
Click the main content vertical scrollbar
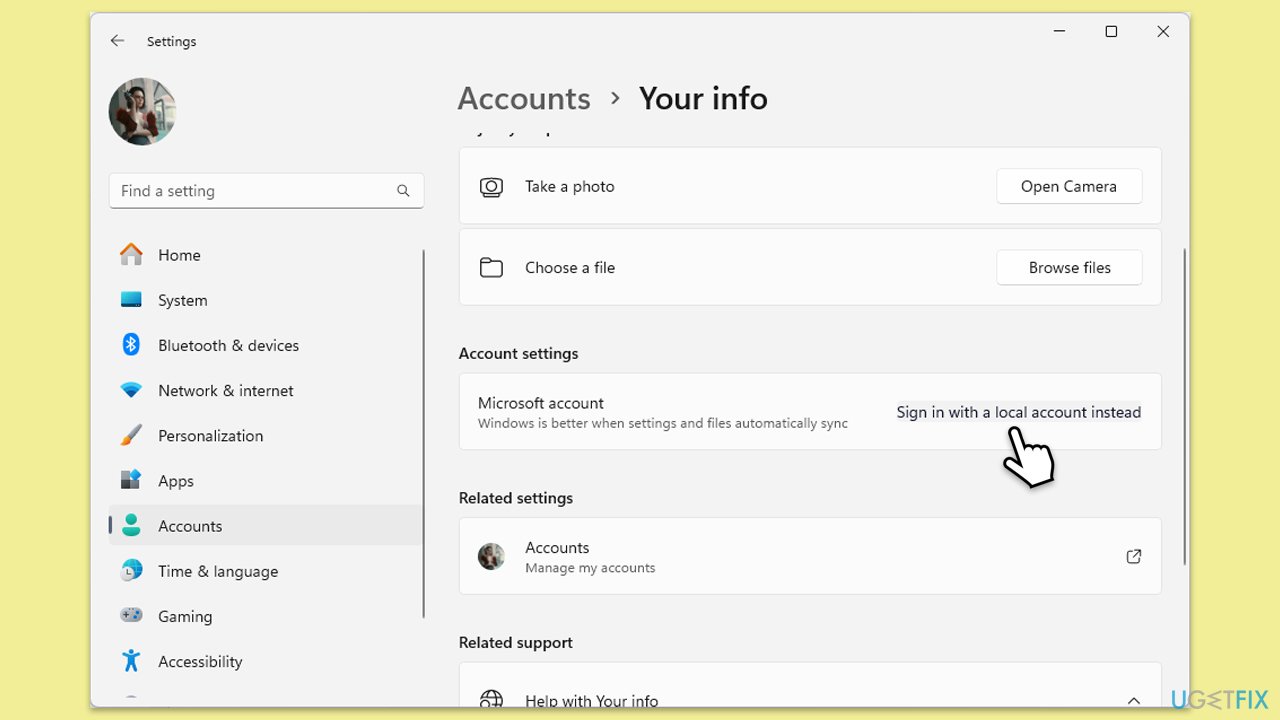(x=1185, y=406)
